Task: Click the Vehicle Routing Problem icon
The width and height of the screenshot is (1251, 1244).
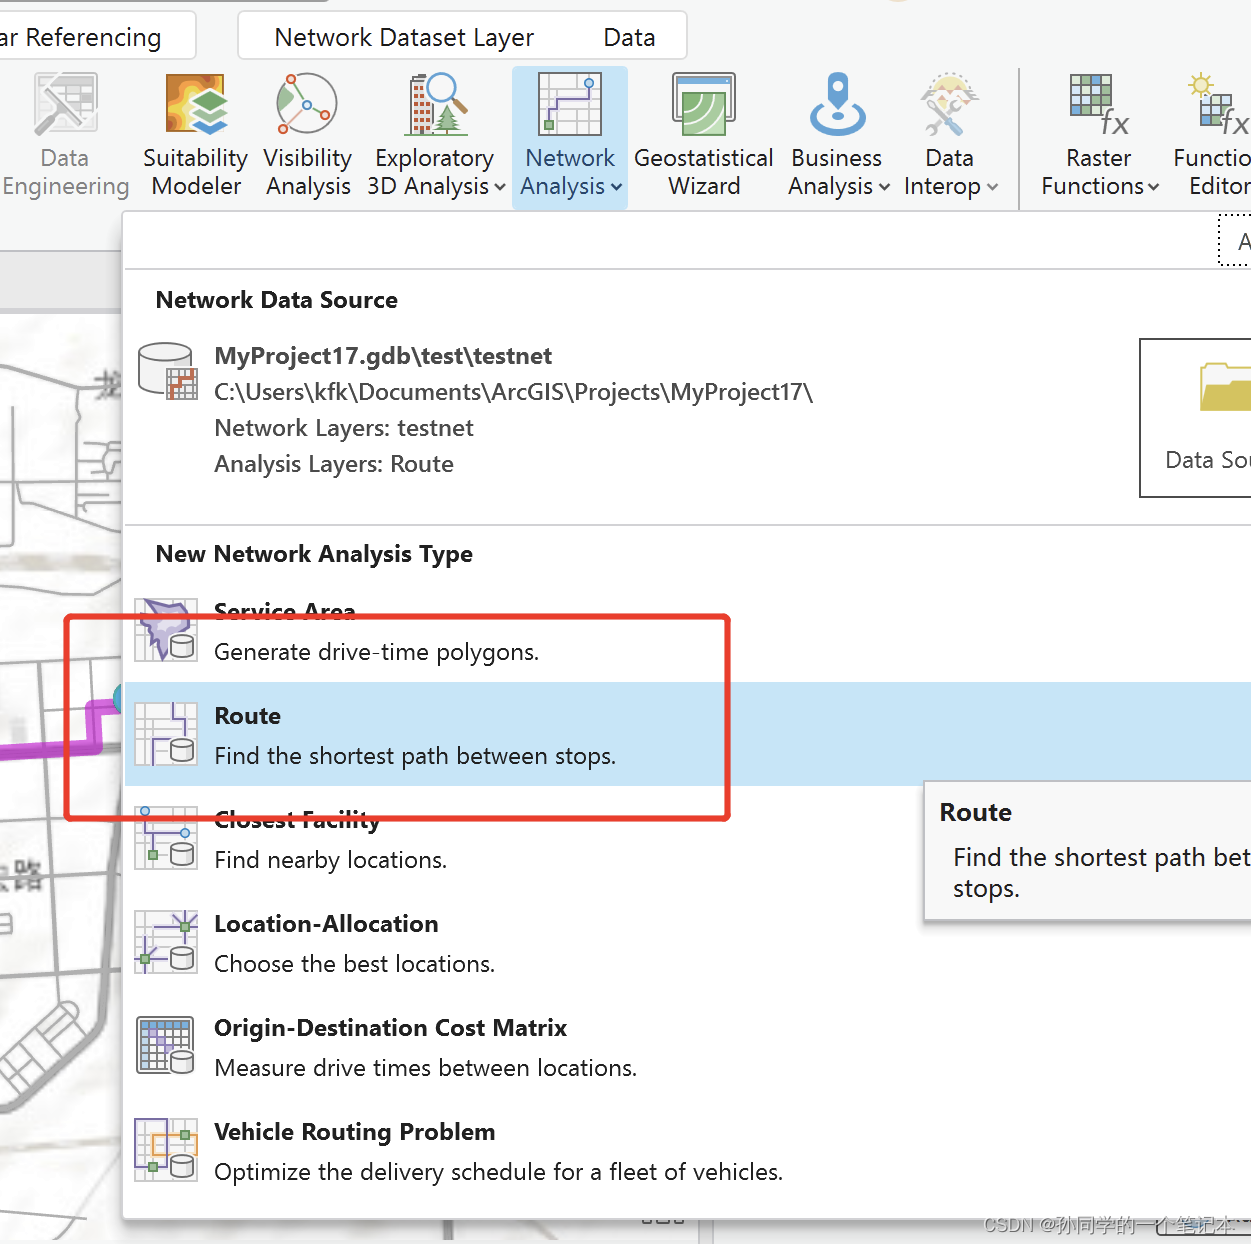Action: pos(166,1150)
